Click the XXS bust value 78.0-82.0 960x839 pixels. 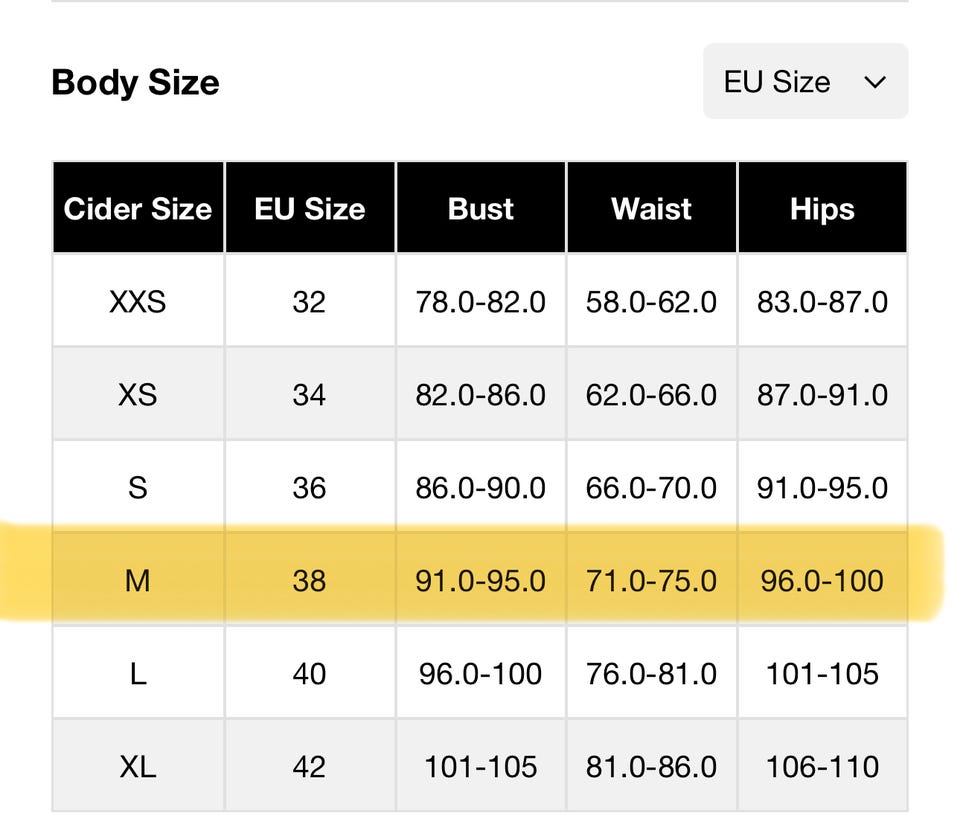click(481, 301)
